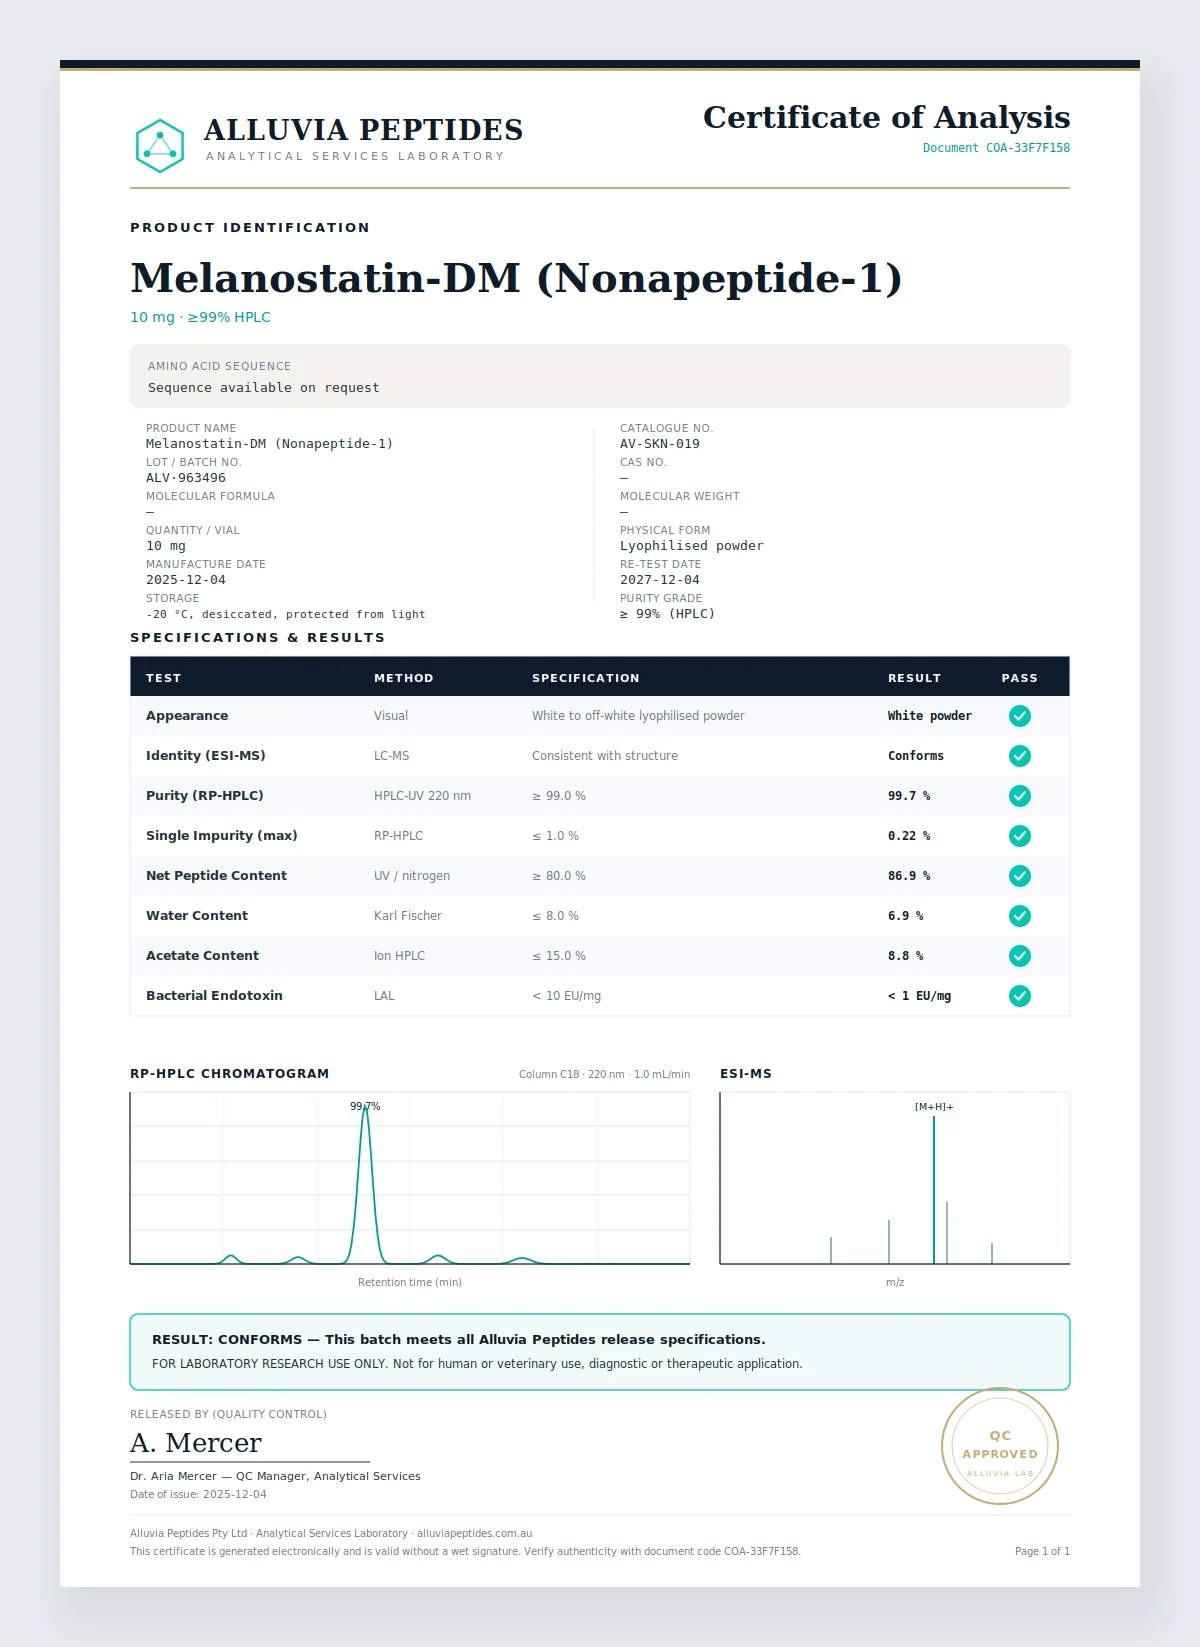Click the 99.7% peak label on chromatogram
Image resolution: width=1200 pixels, height=1647 pixels.
tap(365, 1106)
